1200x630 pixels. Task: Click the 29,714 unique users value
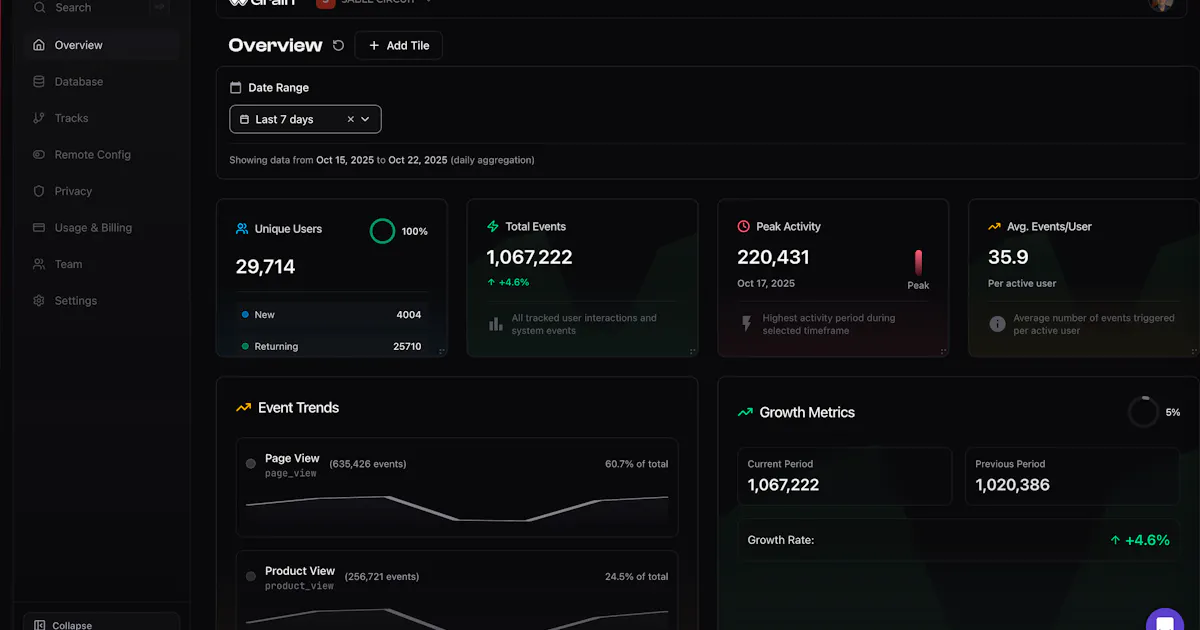265,267
